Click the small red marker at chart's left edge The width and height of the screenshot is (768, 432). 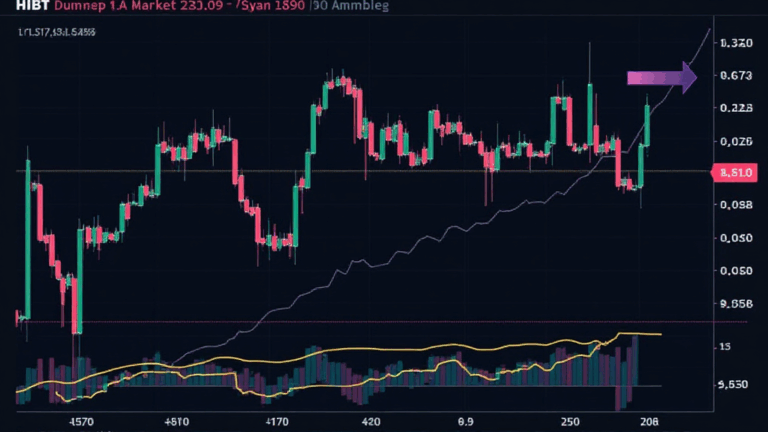pyautogui.click(x=17, y=318)
